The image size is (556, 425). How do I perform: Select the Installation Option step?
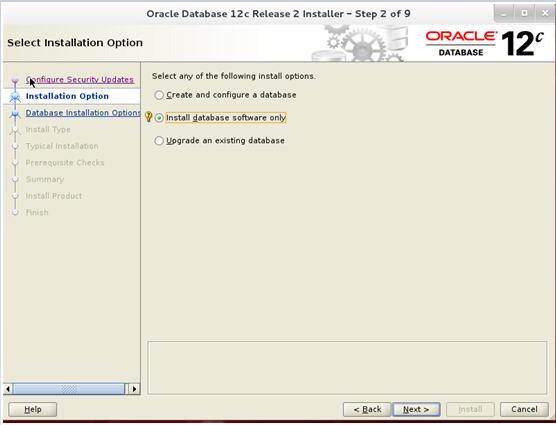[67, 96]
